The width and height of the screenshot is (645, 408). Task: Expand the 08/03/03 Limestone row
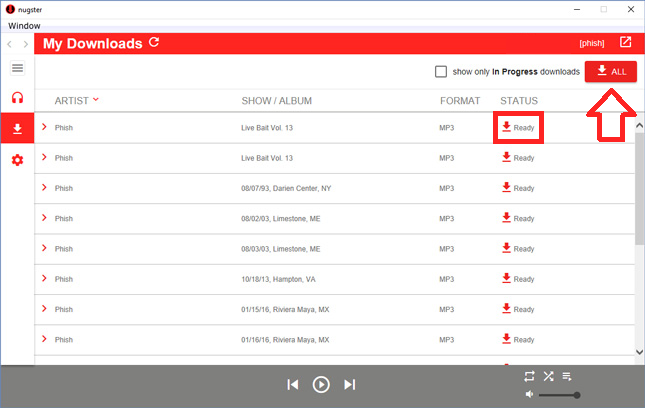pos(44,248)
